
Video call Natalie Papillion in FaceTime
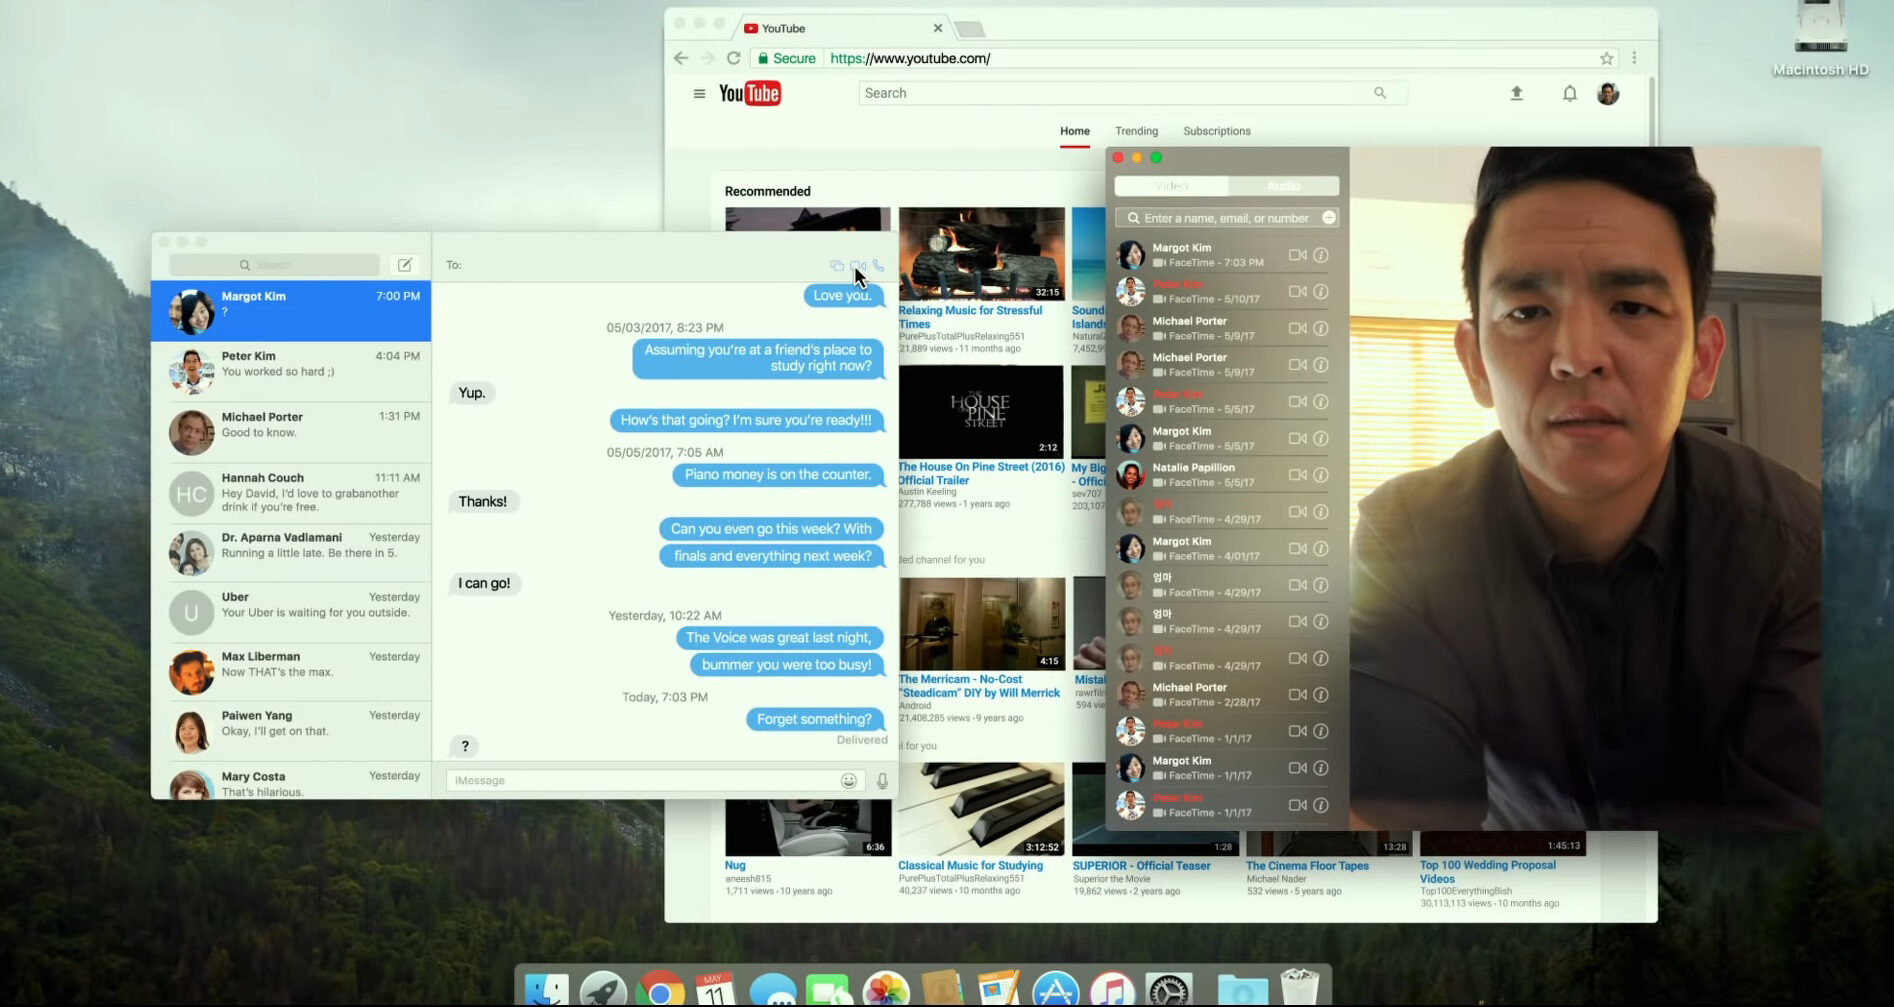click(x=1297, y=475)
